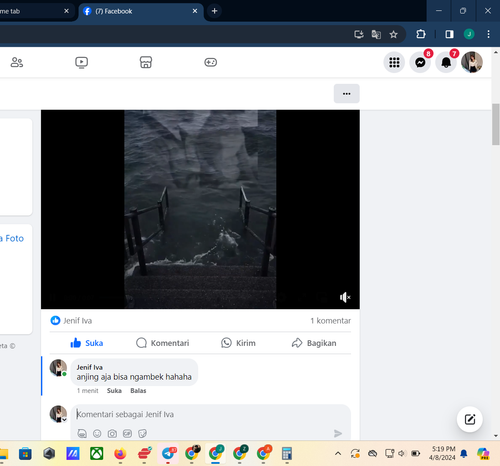Play the dark ocean stairs video
This screenshot has width=500, height=466.
coord(200,209)
